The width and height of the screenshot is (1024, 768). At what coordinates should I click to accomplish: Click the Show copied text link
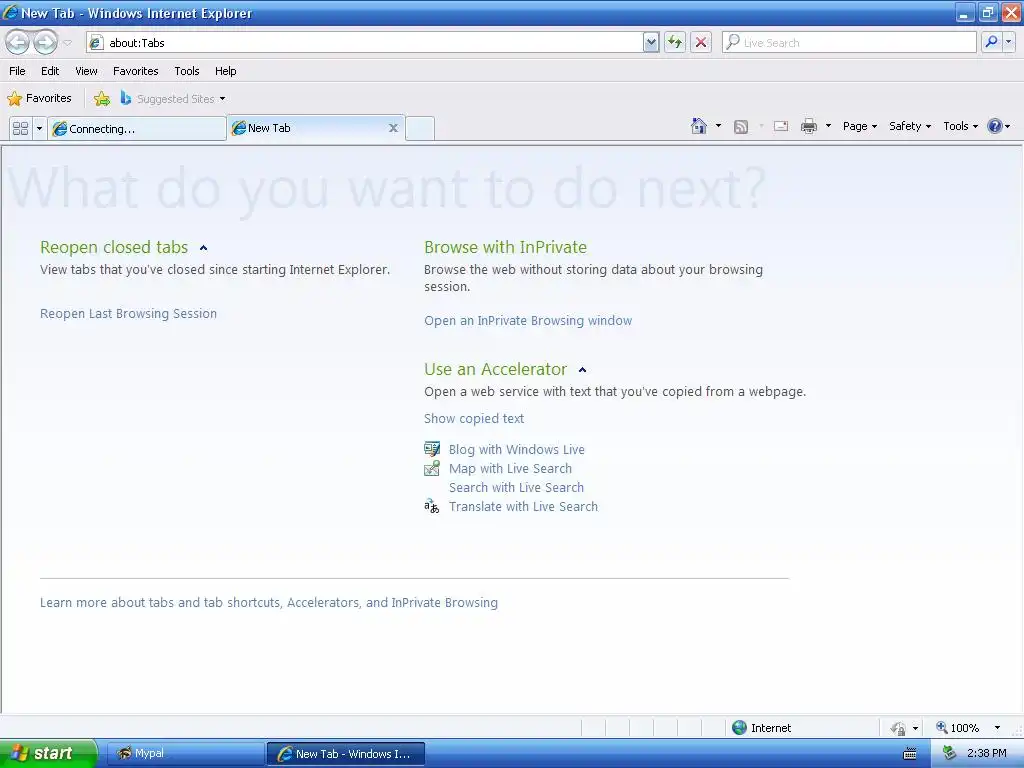[x=473, y=419]
